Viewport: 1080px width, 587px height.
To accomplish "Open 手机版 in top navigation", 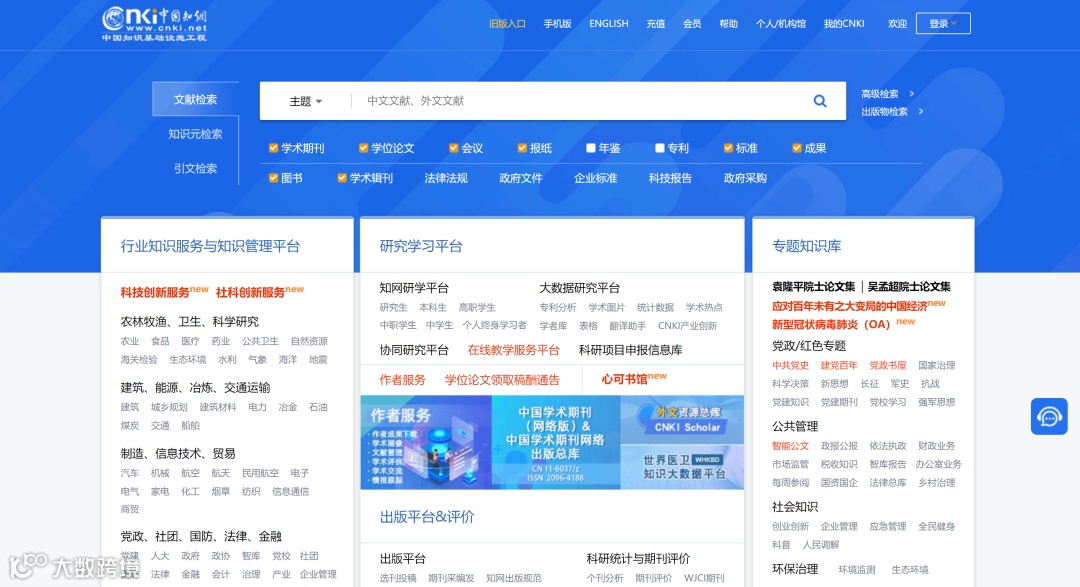I will click(557, 23).
